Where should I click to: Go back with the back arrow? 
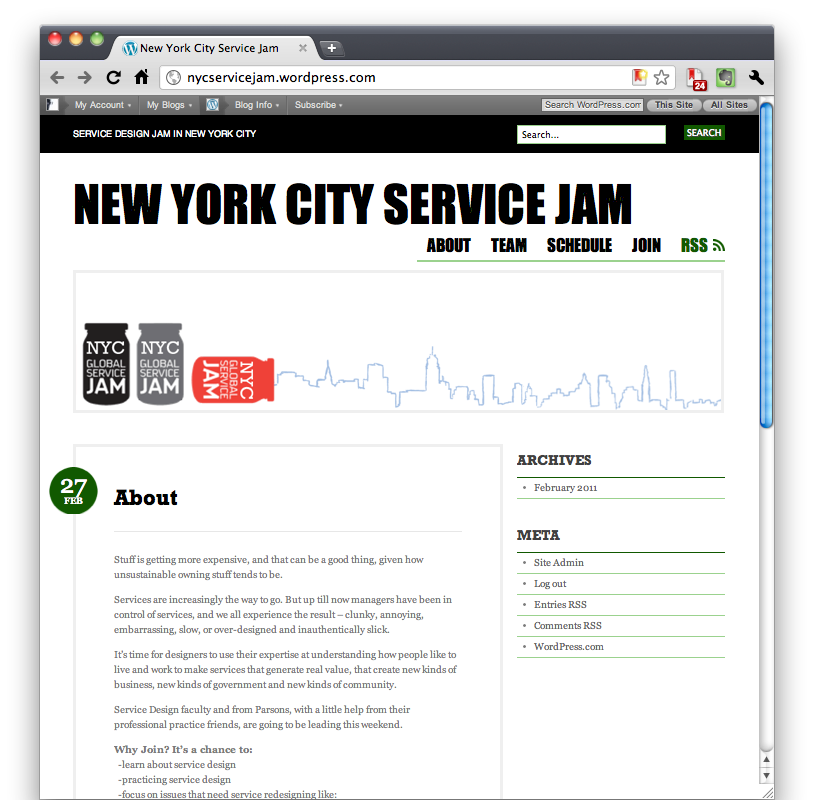tap(57, 77)
